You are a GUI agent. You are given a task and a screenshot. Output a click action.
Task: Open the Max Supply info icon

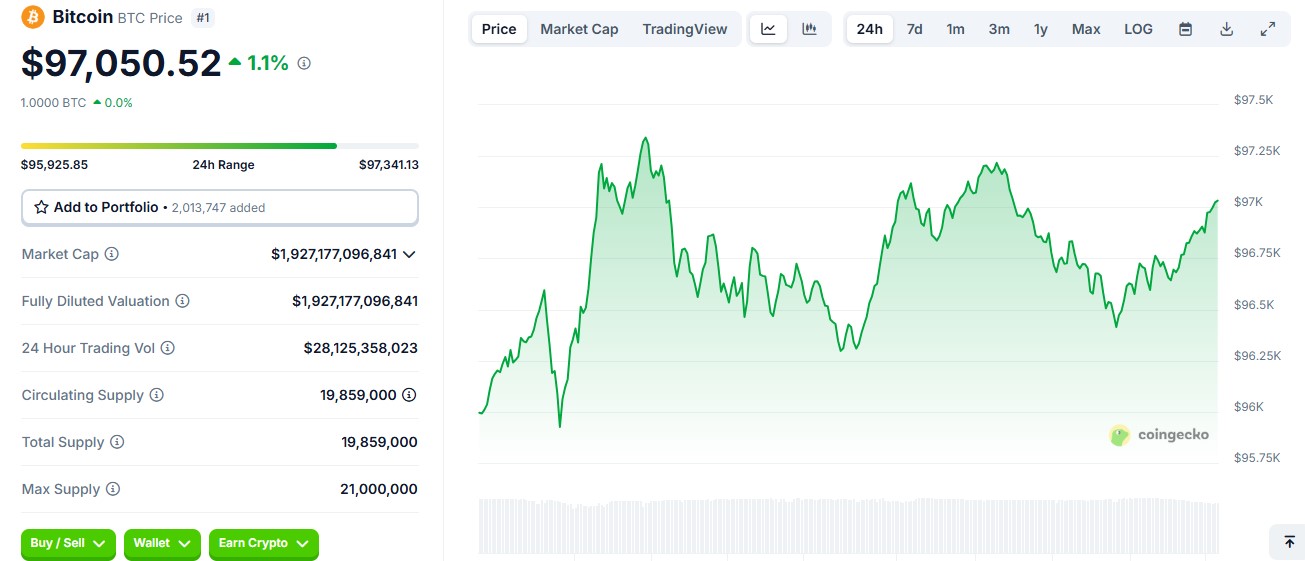point(113,489)
